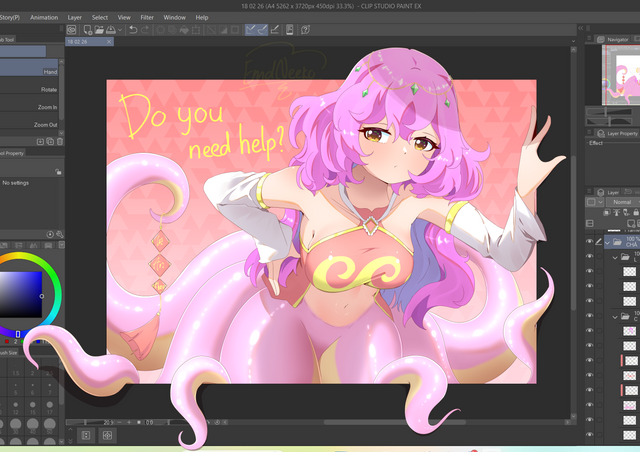Viewport: 640px width, 452px height.
Task: Collapse right palette dock double-arrow
Action: pos(580,28)
